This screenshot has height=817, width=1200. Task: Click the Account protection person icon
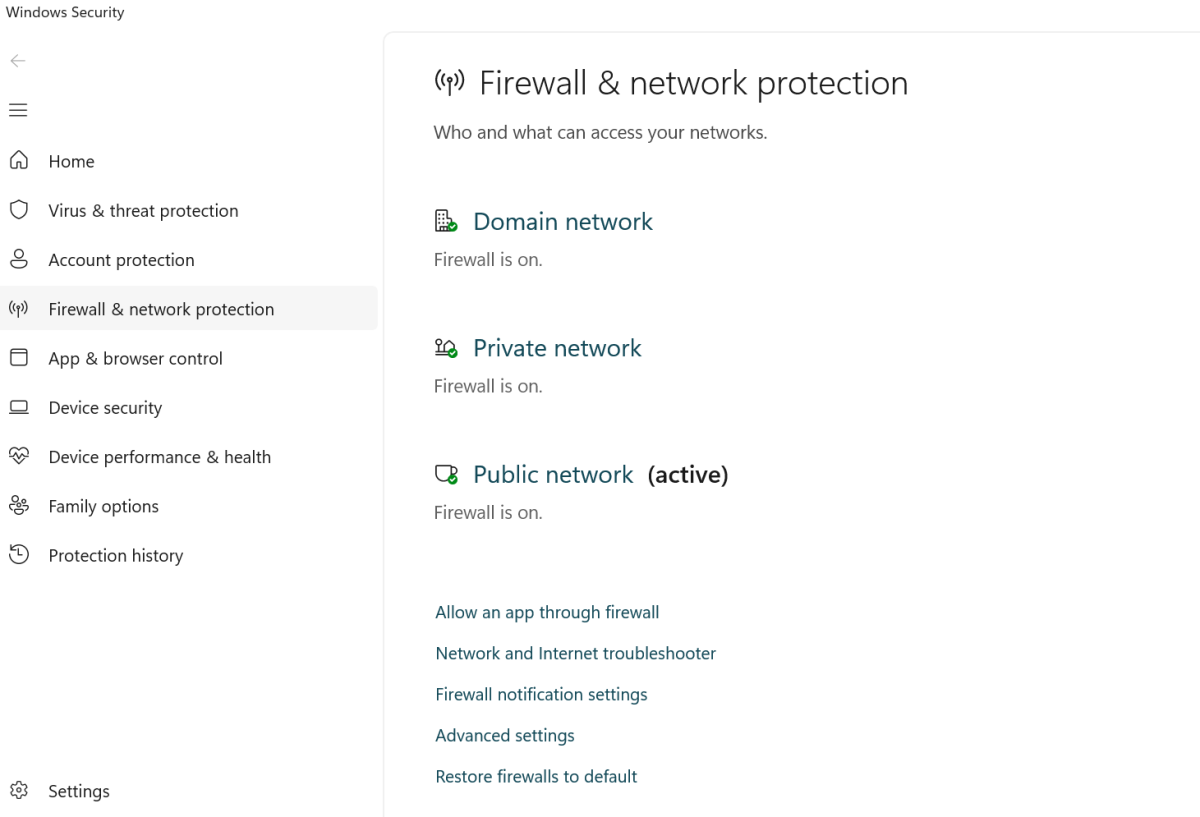(18, 260)
